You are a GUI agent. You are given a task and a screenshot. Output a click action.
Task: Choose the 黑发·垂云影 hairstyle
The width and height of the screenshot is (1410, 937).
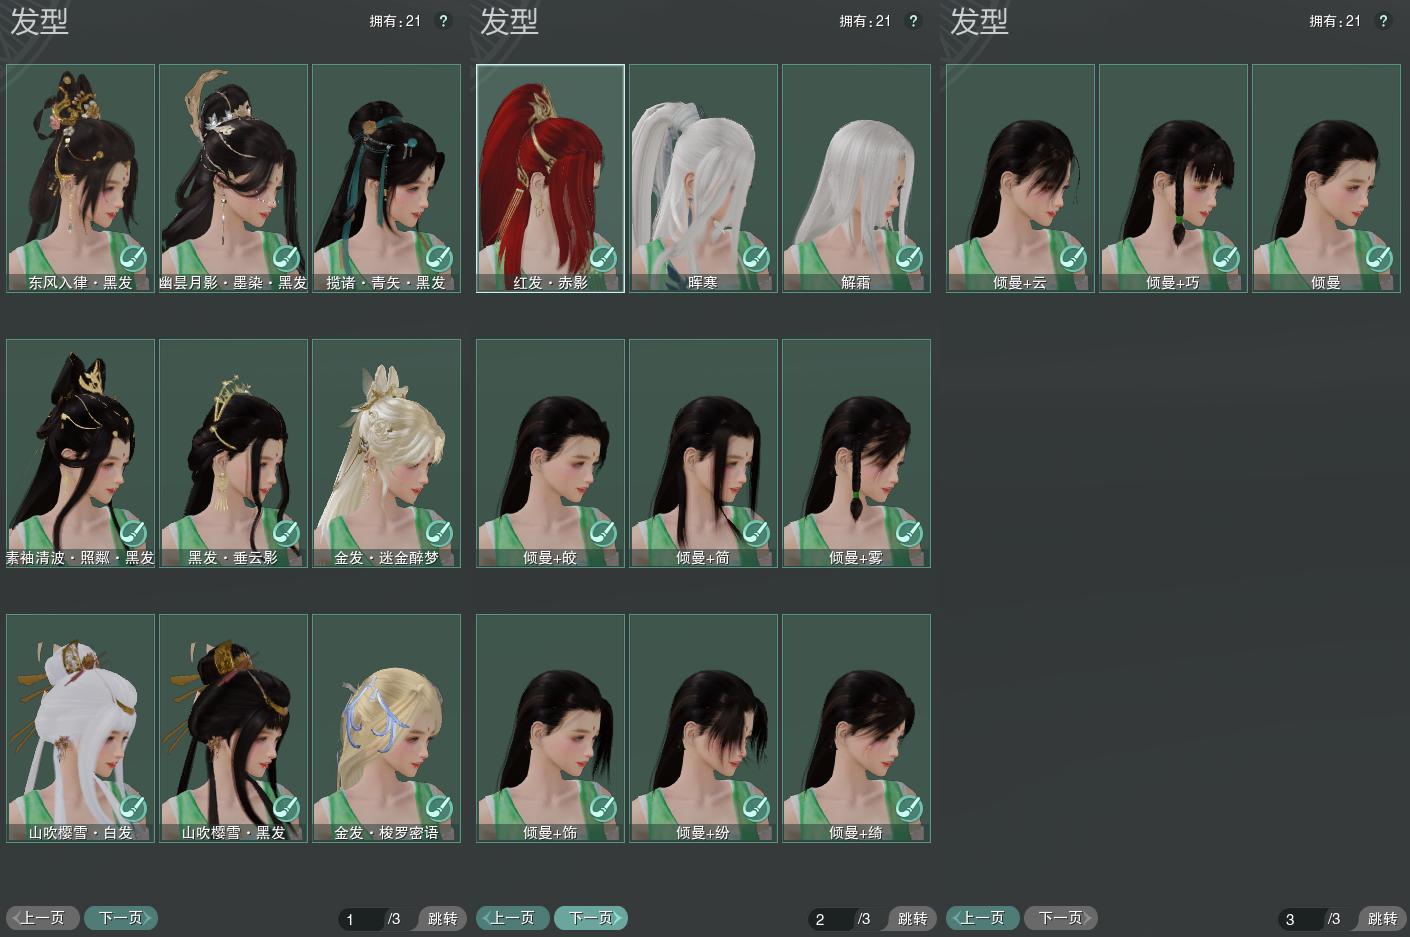234,454
